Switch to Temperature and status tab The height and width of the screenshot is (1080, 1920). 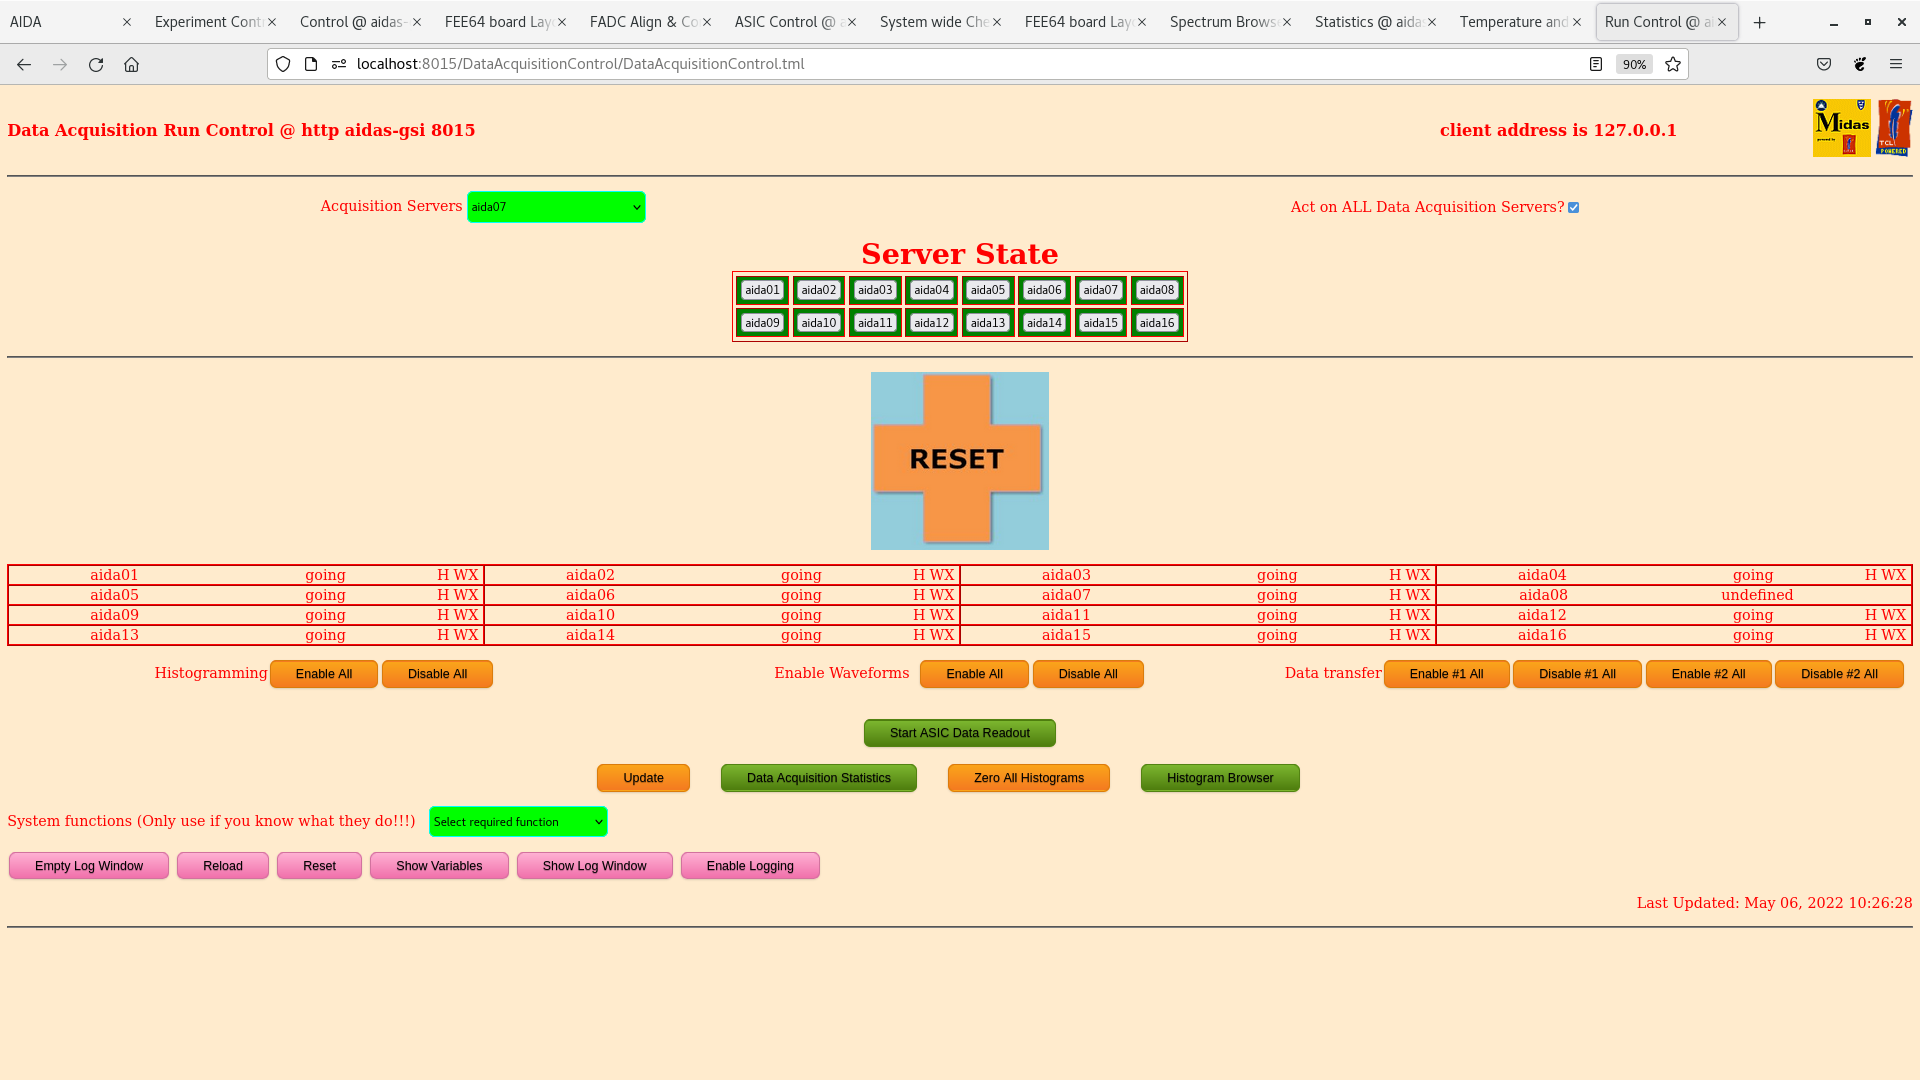(1512, 22)
